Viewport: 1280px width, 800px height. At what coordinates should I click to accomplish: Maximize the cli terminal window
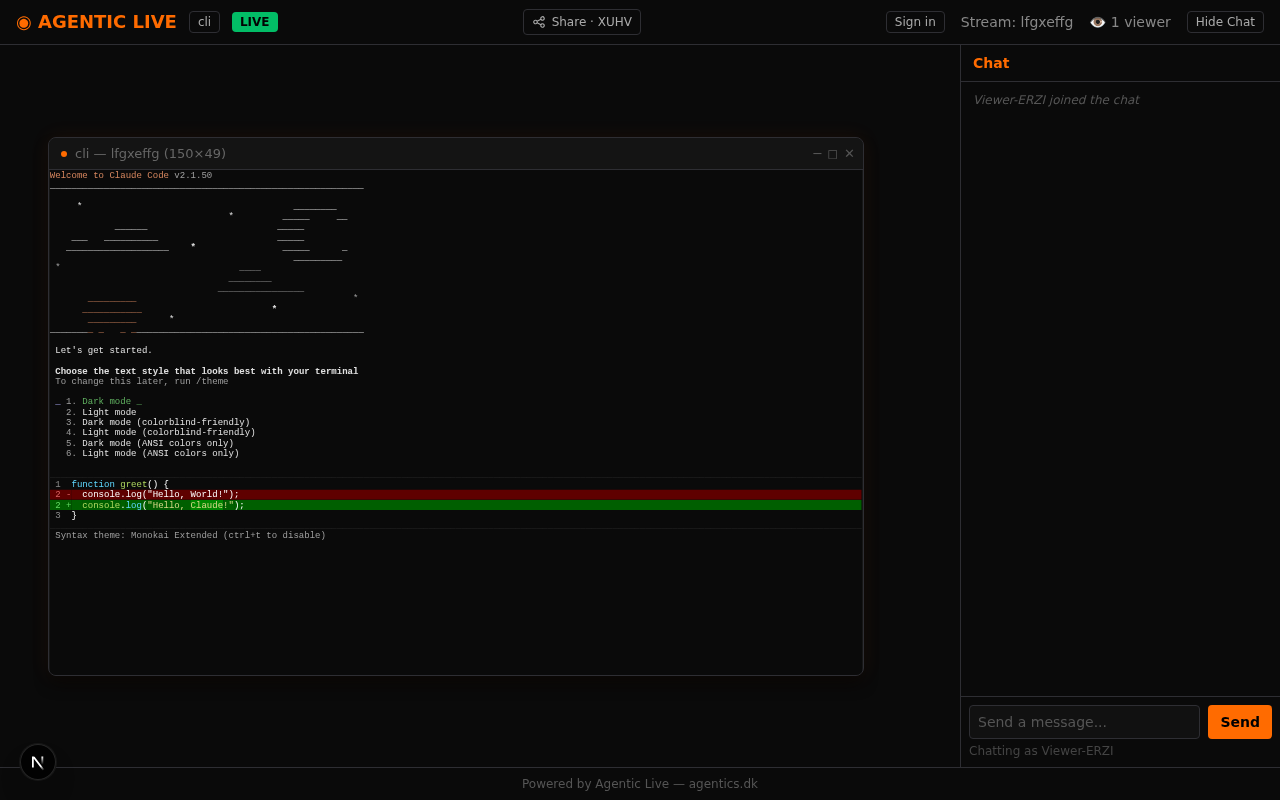point(833,154)
